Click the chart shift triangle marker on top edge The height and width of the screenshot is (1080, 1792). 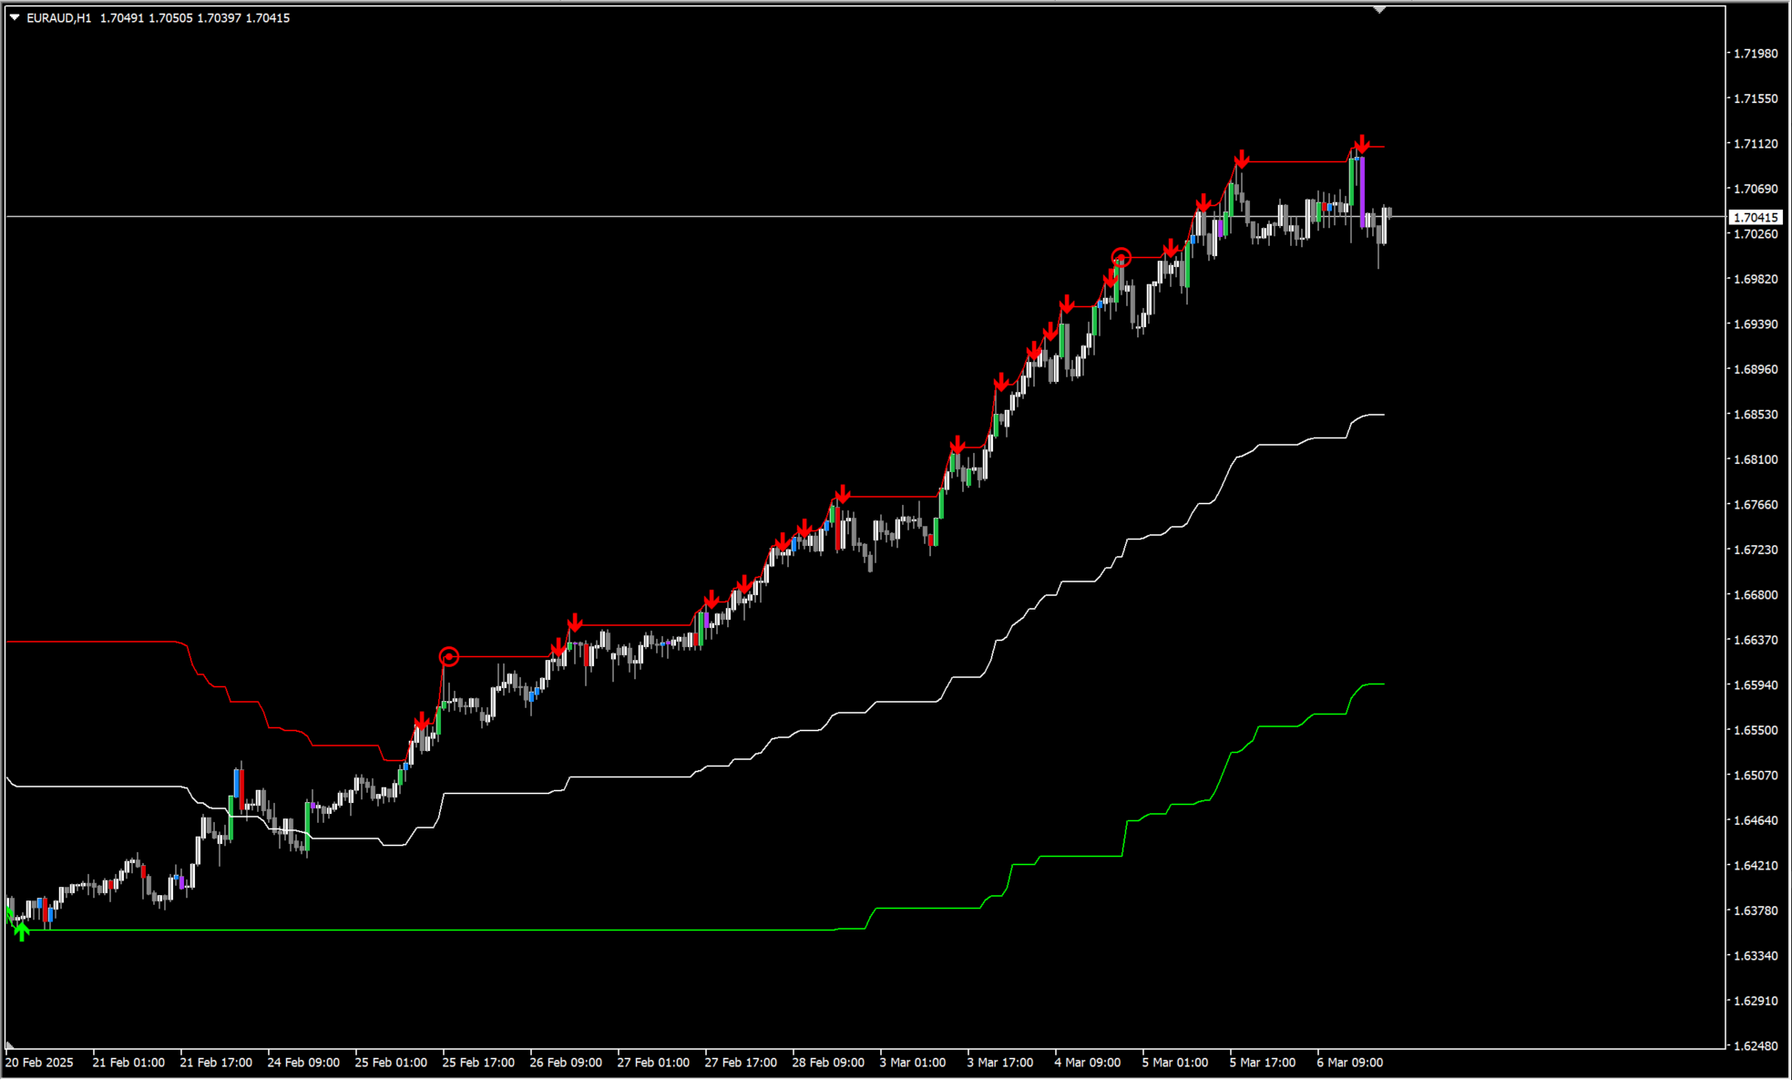1379,10
